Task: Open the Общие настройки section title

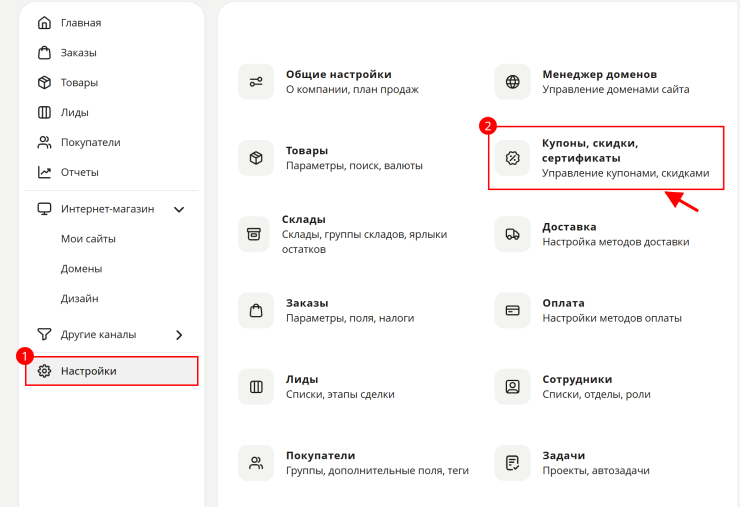Action: tap(338, 74)
